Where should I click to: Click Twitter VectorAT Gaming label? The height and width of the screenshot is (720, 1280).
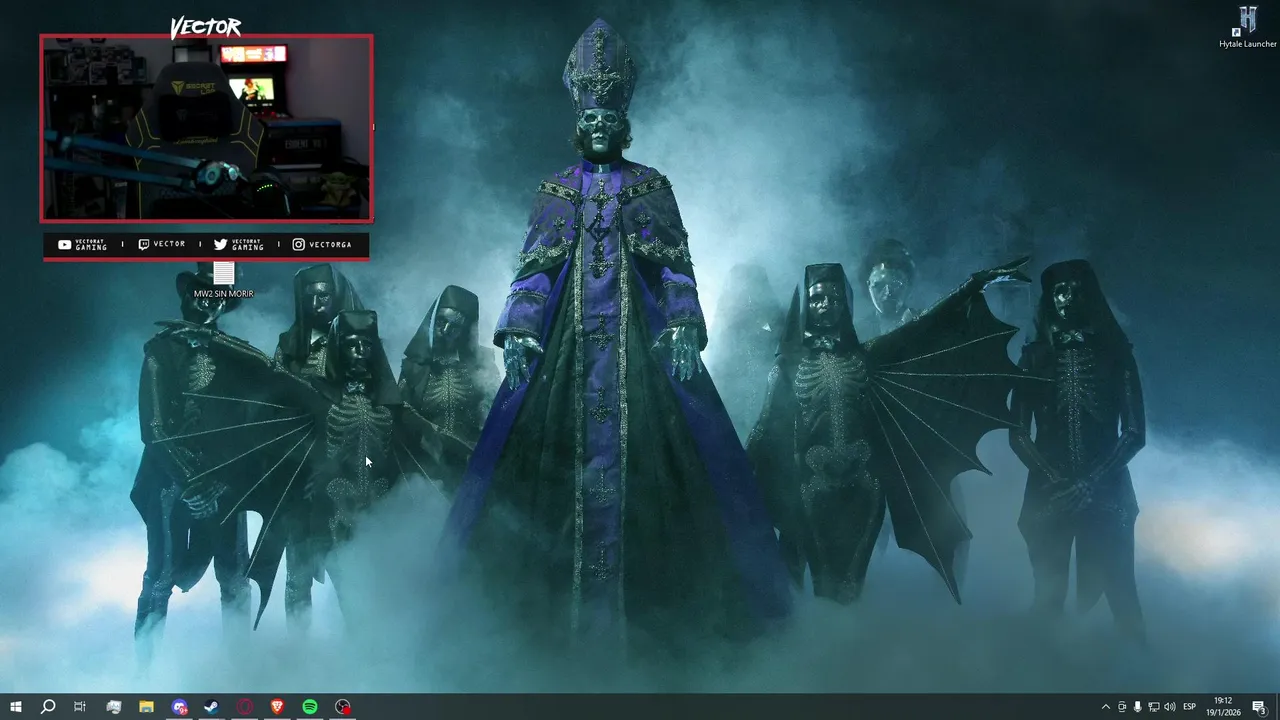(x=239, y=245)
